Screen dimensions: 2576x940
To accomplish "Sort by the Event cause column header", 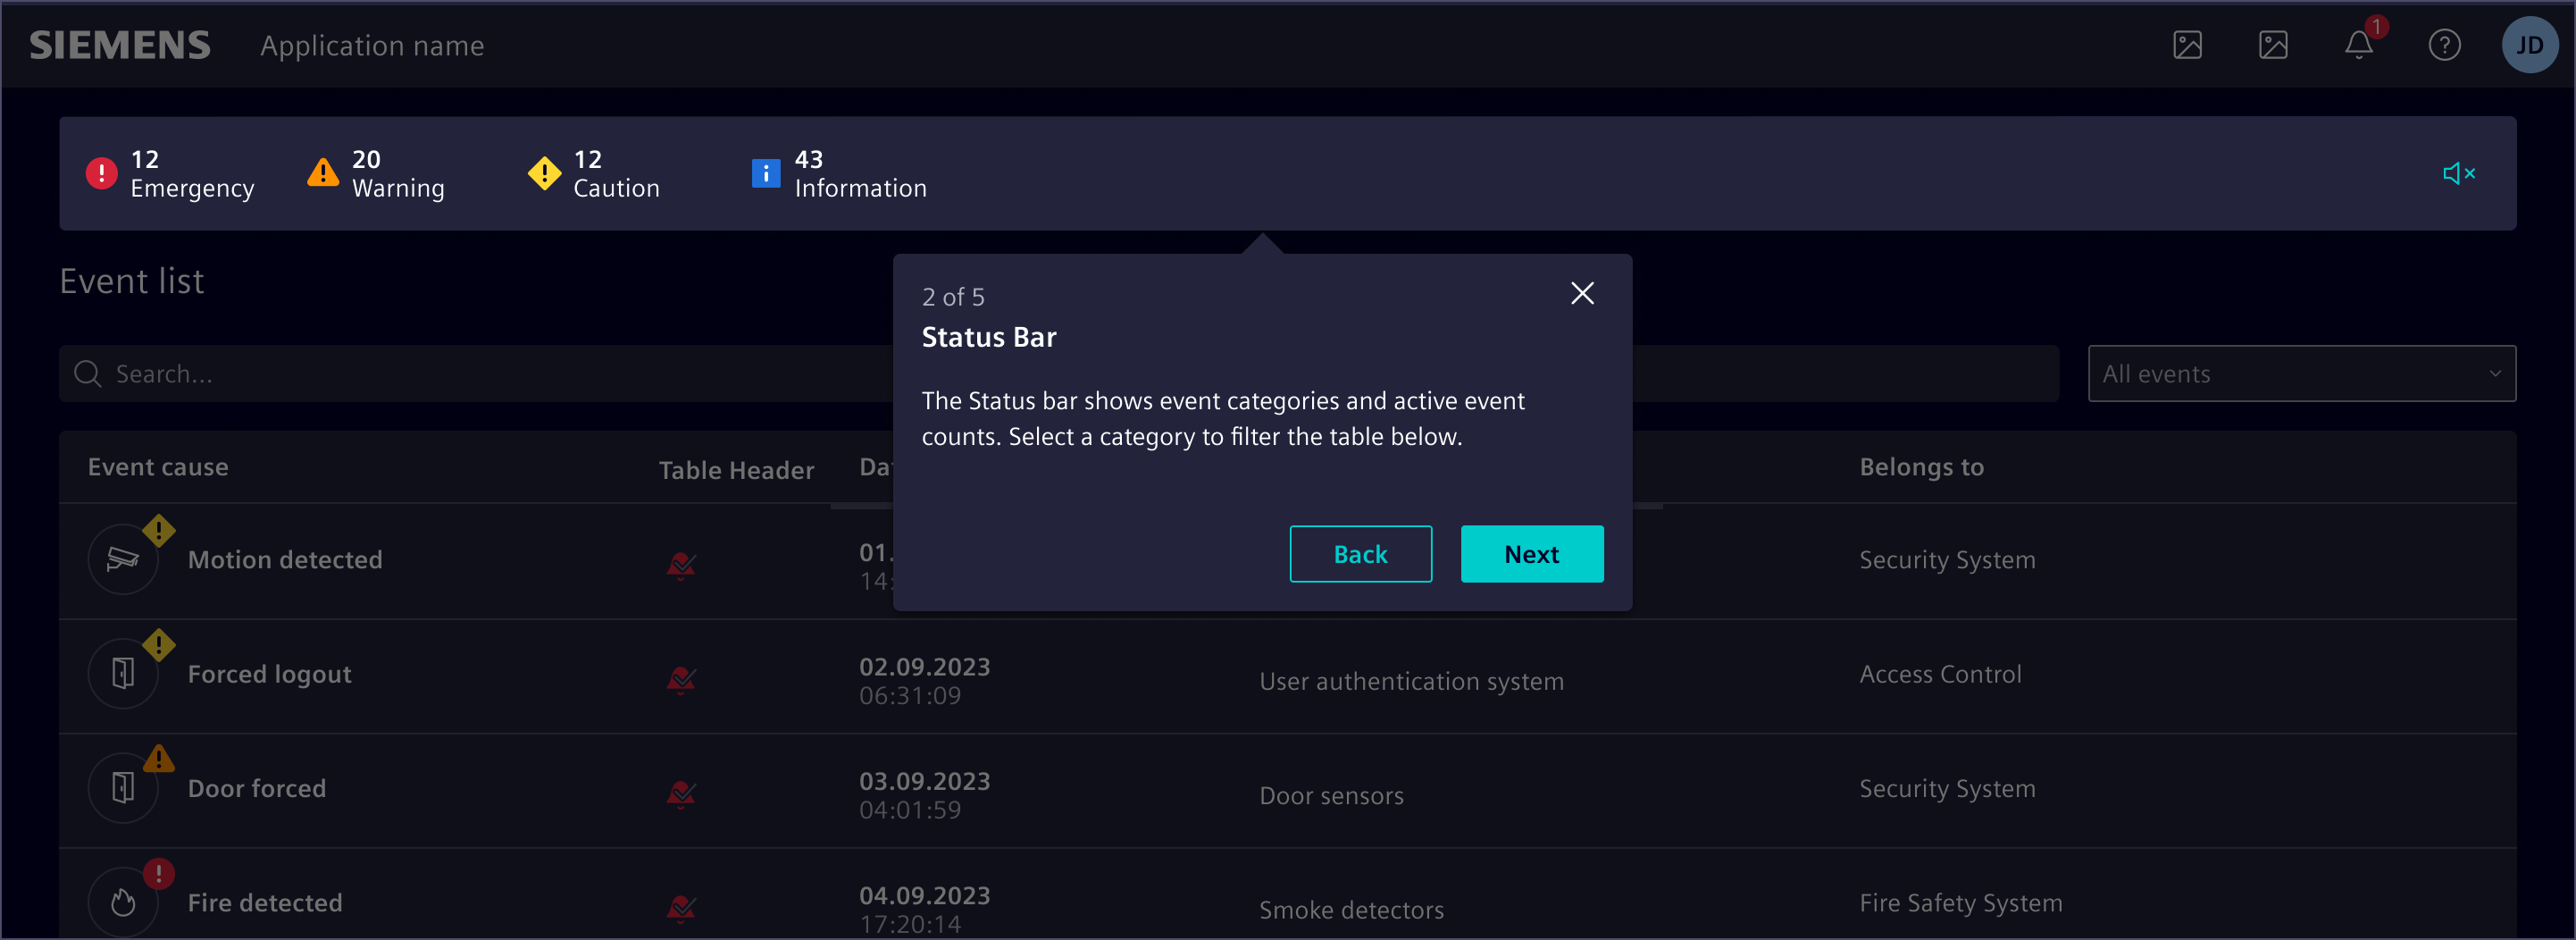I will 158,467.
